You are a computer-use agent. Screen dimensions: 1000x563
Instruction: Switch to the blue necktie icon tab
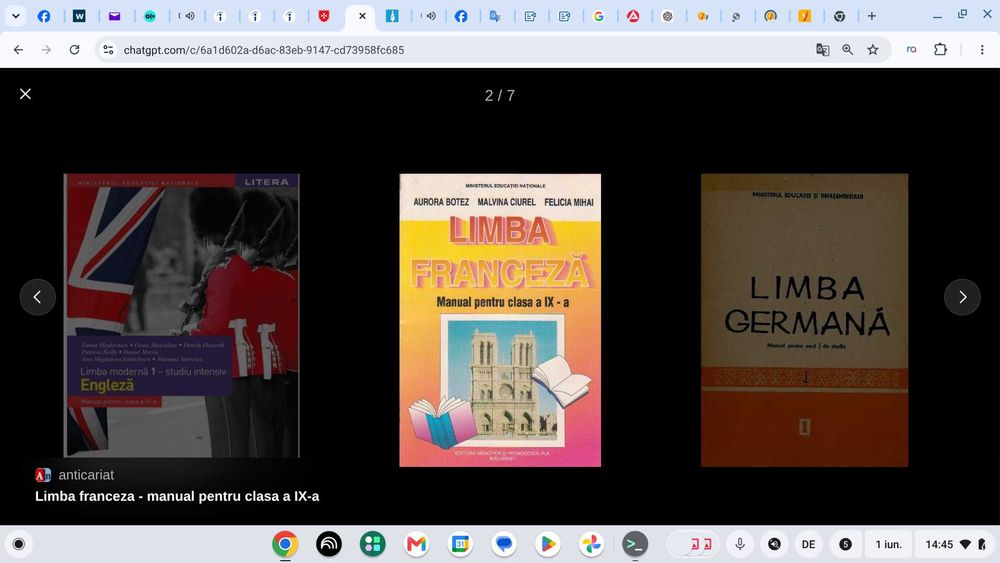[392, 17]
